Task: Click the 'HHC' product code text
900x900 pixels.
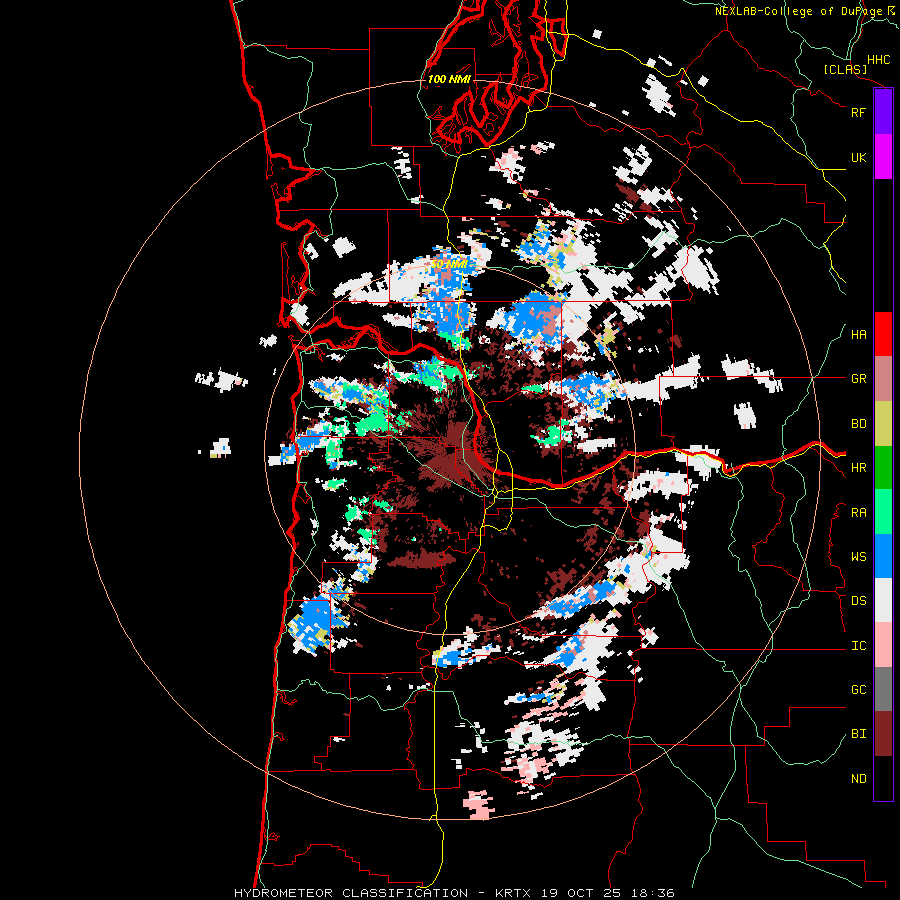Action: click(878, 60)
